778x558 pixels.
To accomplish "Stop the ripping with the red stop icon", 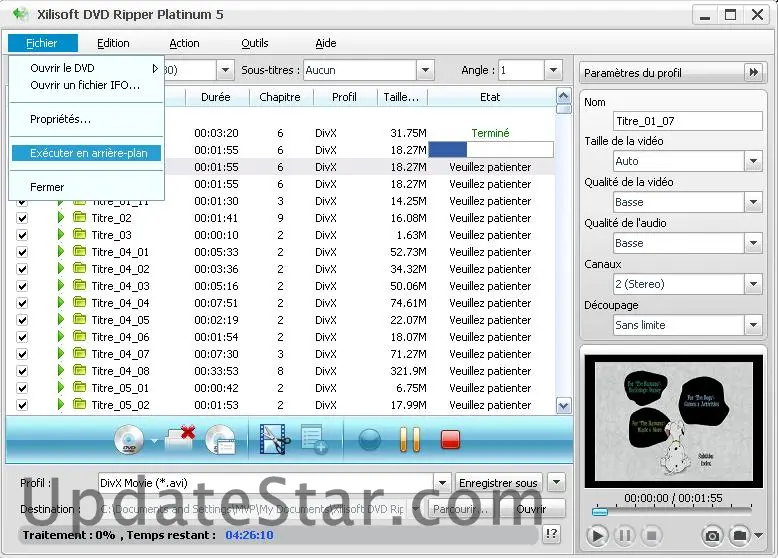I will click(x=450, y=439).
